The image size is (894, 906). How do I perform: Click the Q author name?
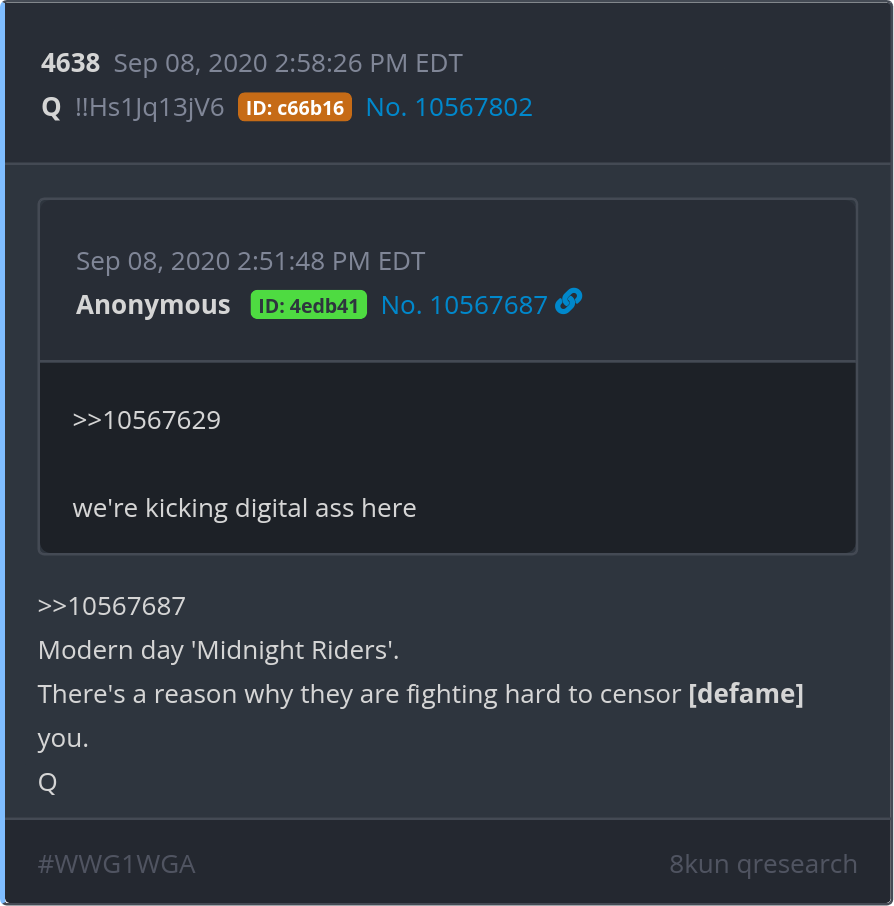point(51,107)
